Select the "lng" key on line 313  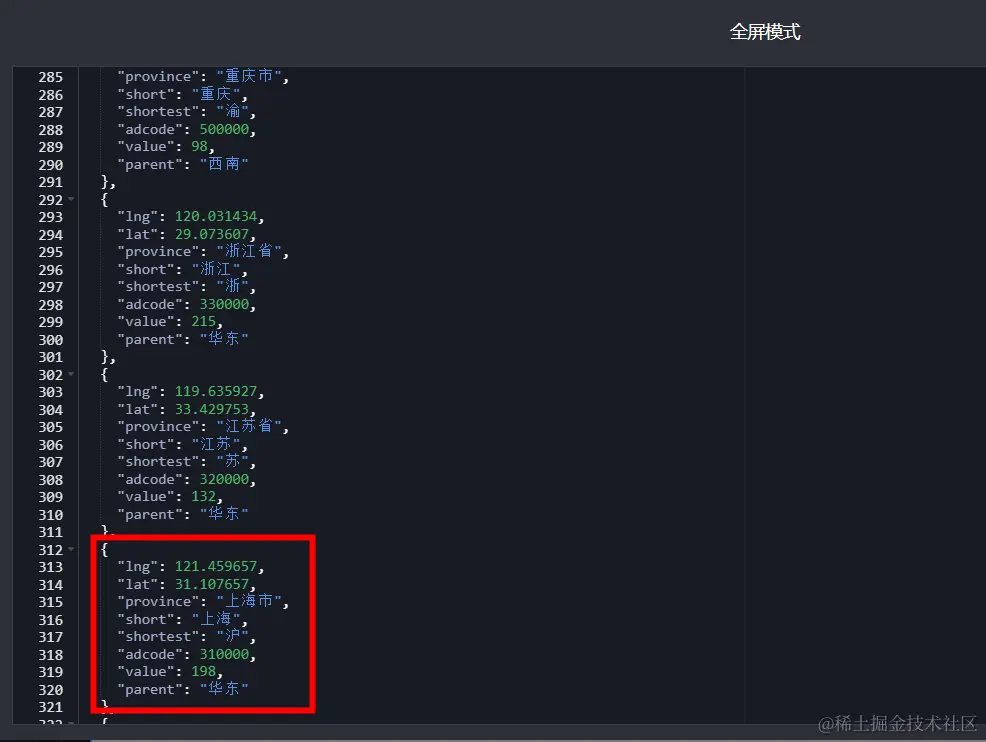[137, 567]
